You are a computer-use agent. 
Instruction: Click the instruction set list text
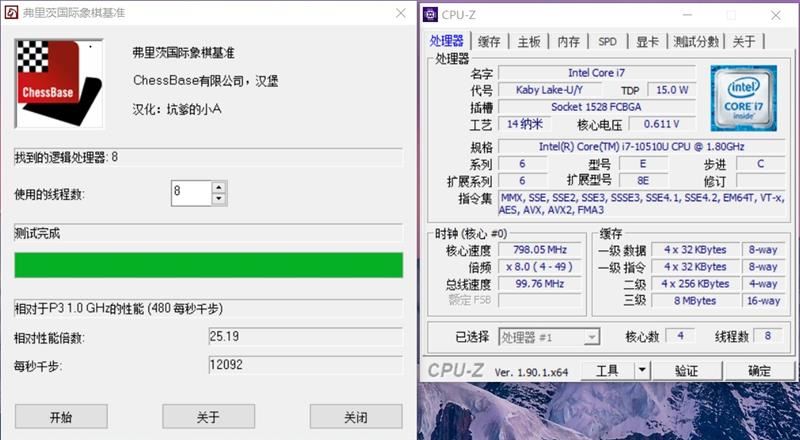click(x=641, y=204)
